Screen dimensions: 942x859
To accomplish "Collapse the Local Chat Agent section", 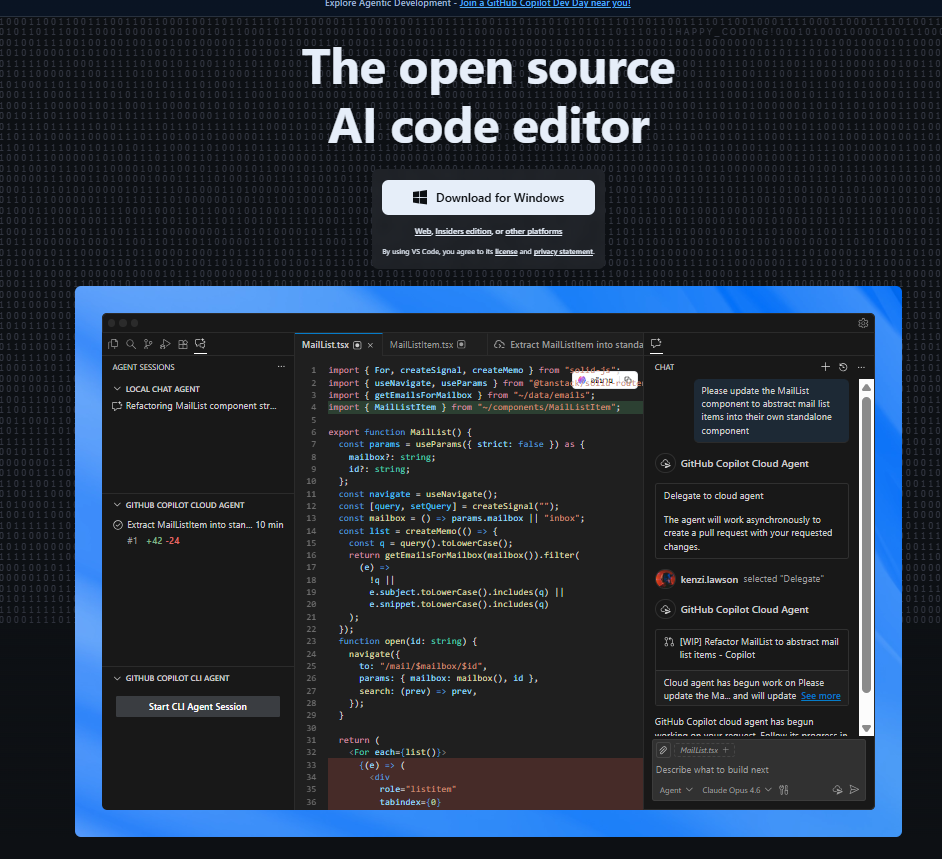I will (x=117, y=389).
